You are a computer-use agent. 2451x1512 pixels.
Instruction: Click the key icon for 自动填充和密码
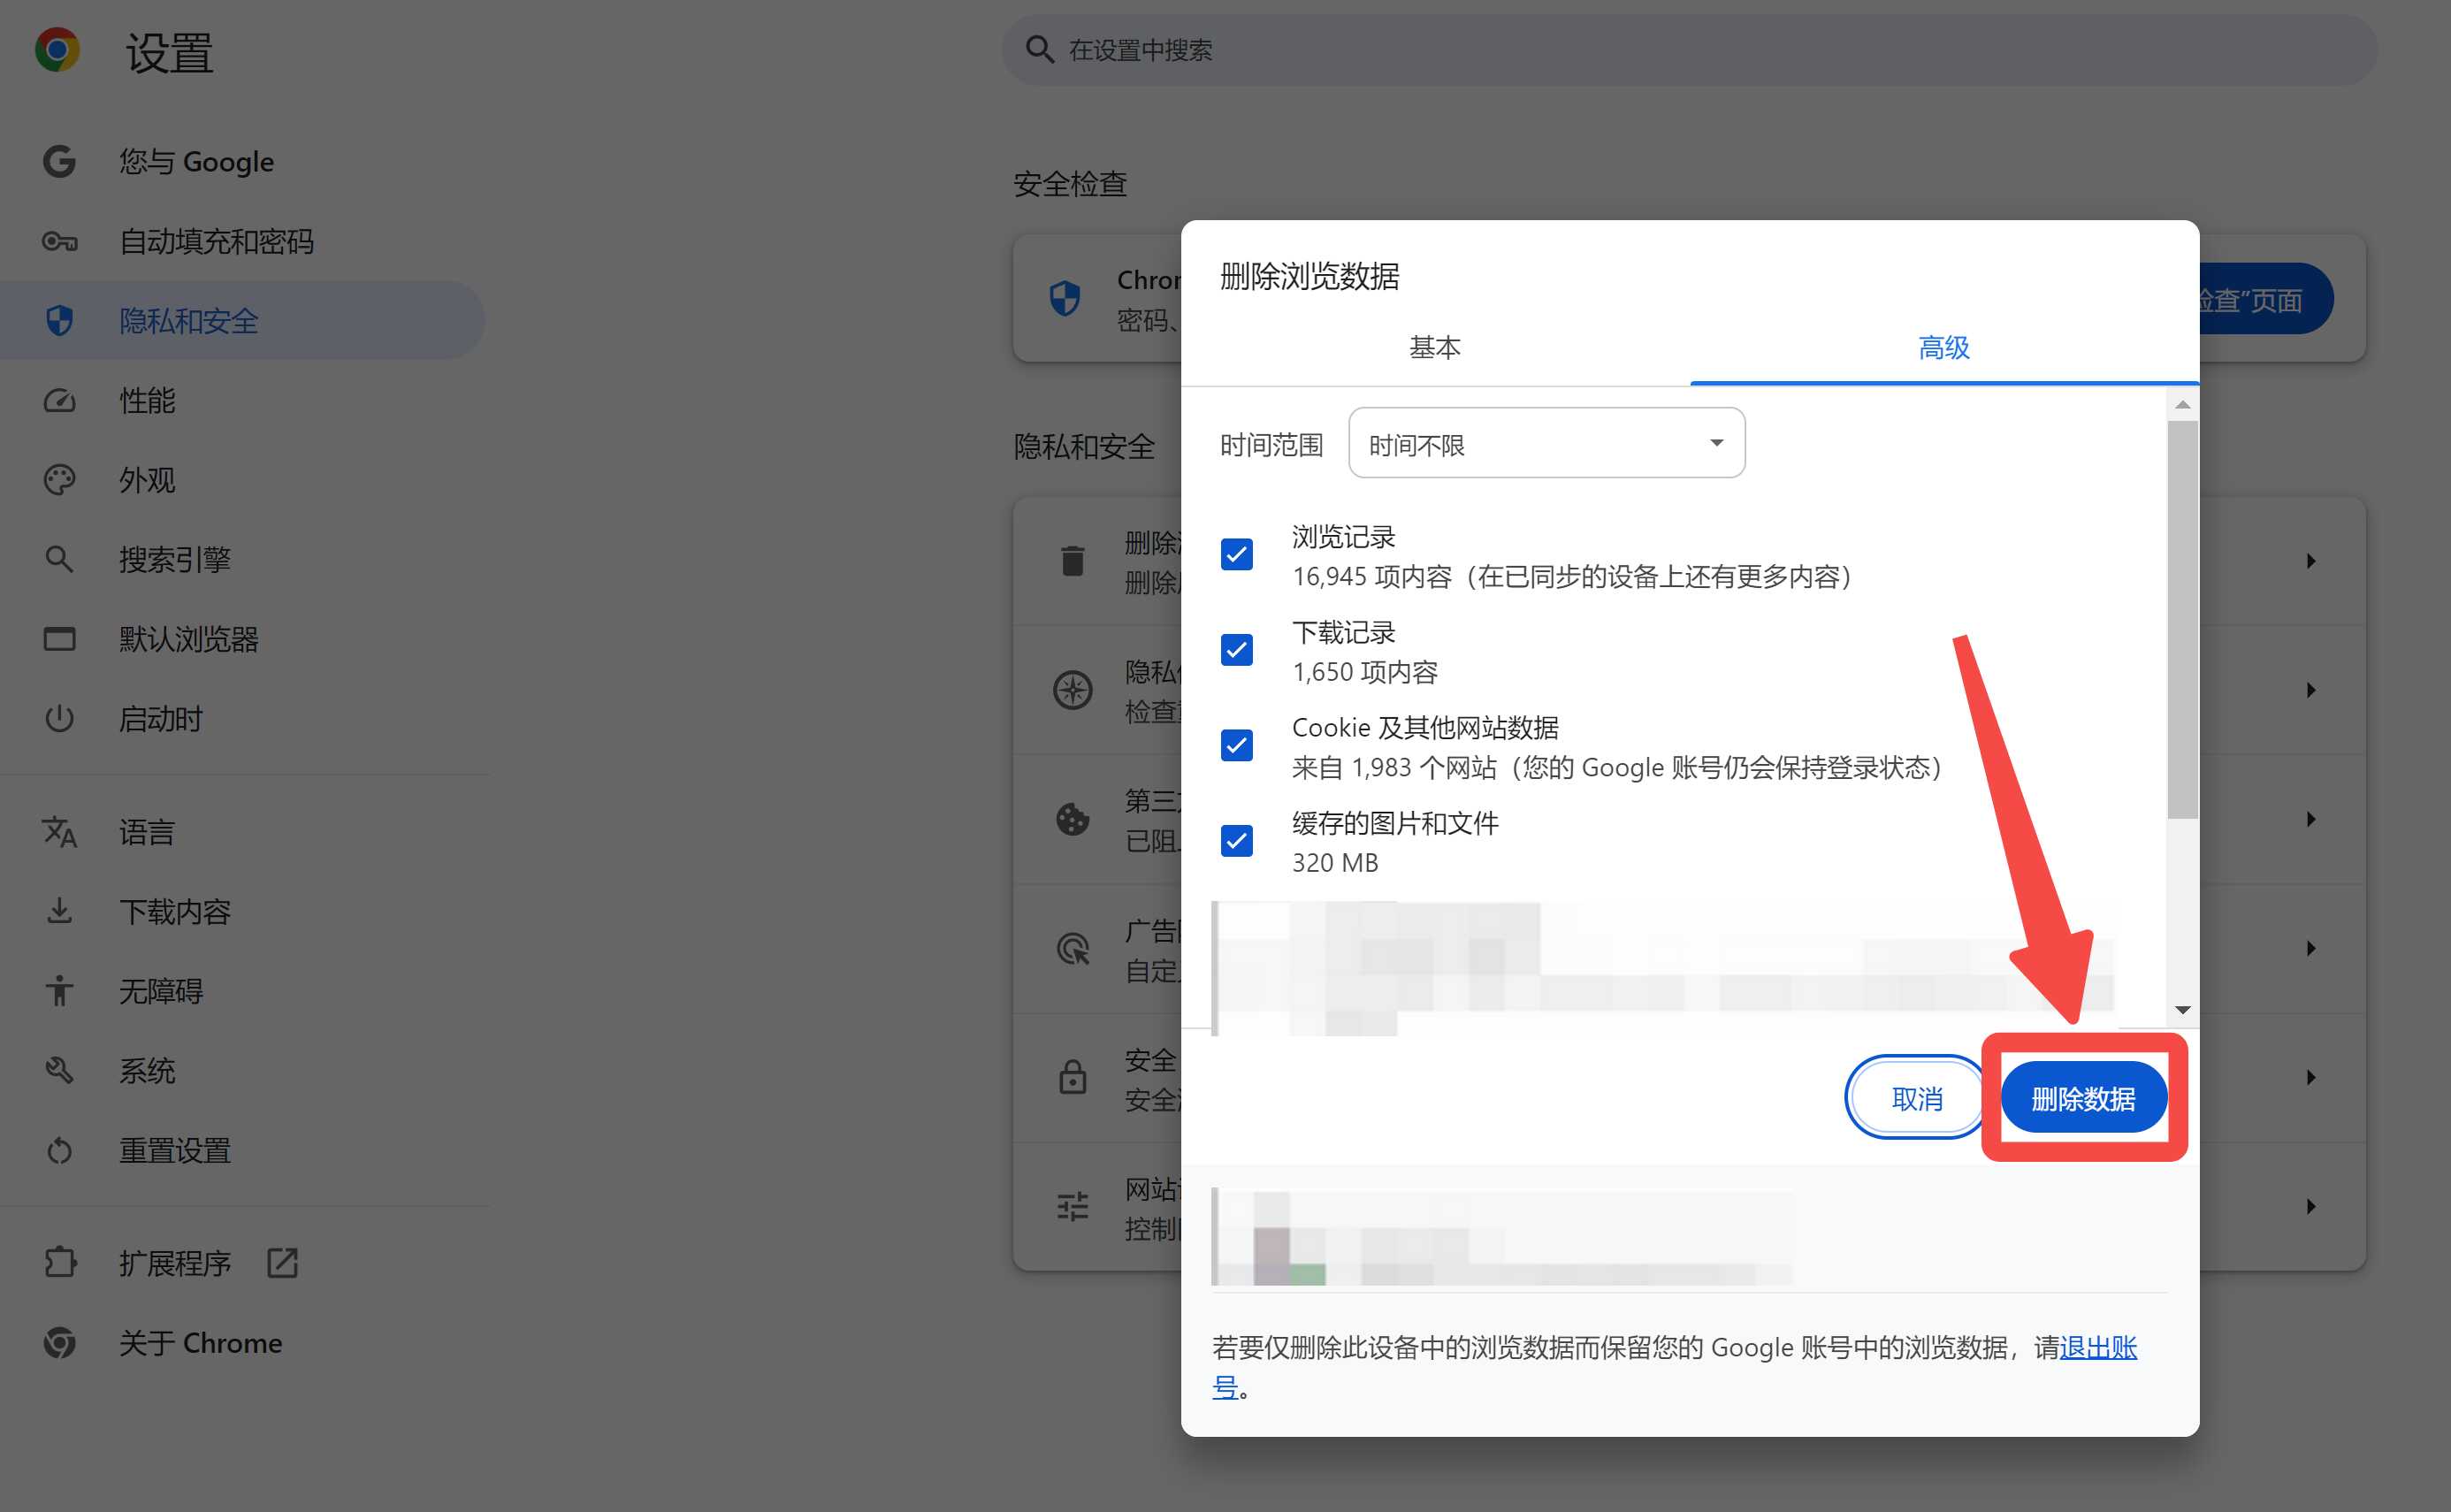59,242
